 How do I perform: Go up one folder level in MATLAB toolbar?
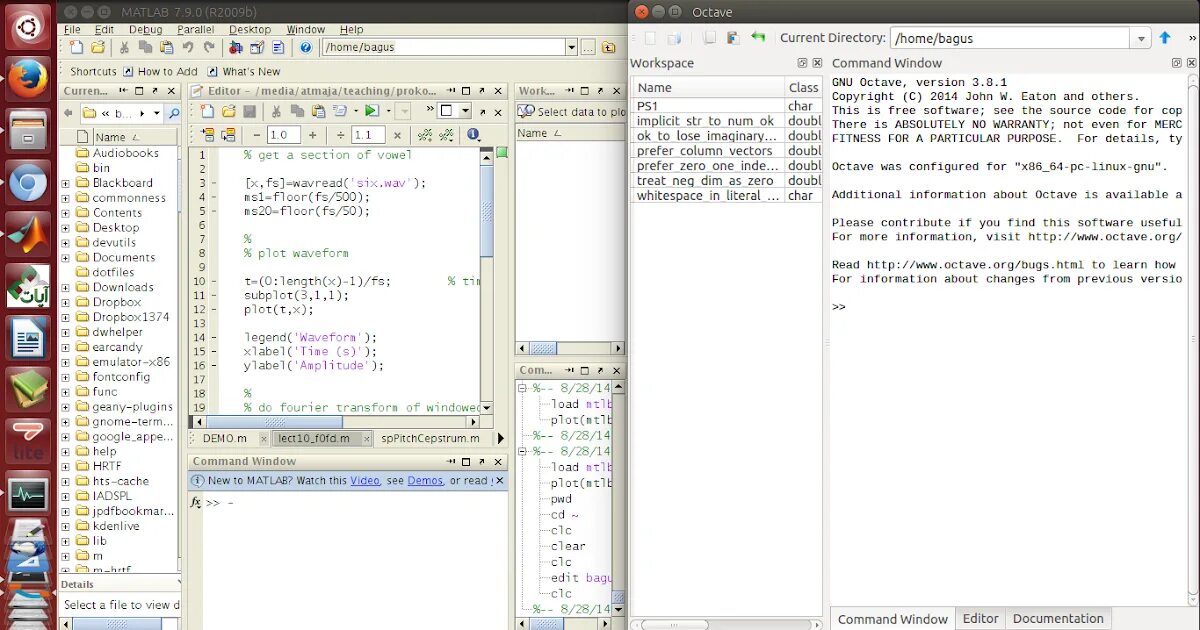click(608, 47)
